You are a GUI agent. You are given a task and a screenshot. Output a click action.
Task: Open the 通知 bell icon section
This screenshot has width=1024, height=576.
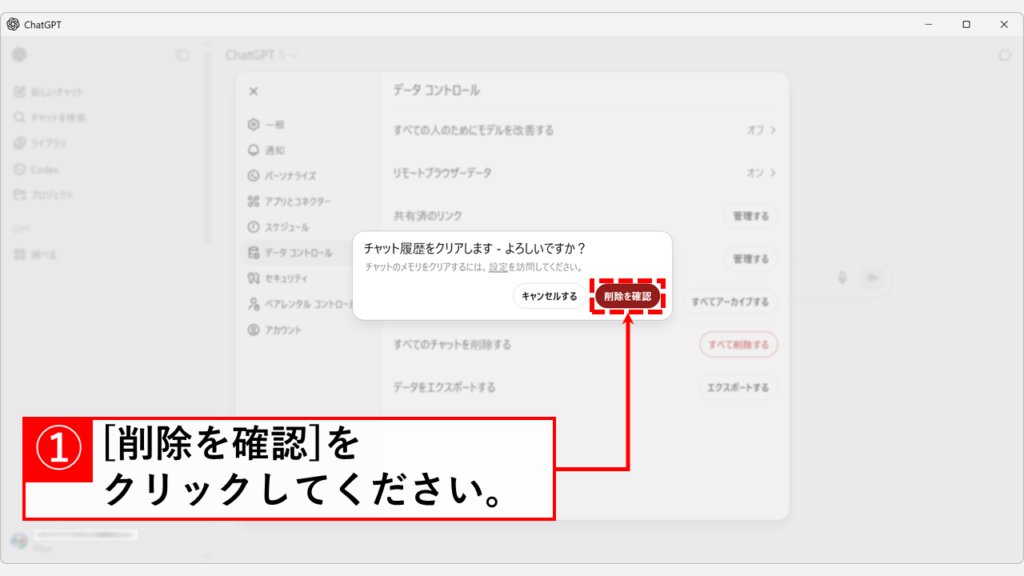point(253,150)
